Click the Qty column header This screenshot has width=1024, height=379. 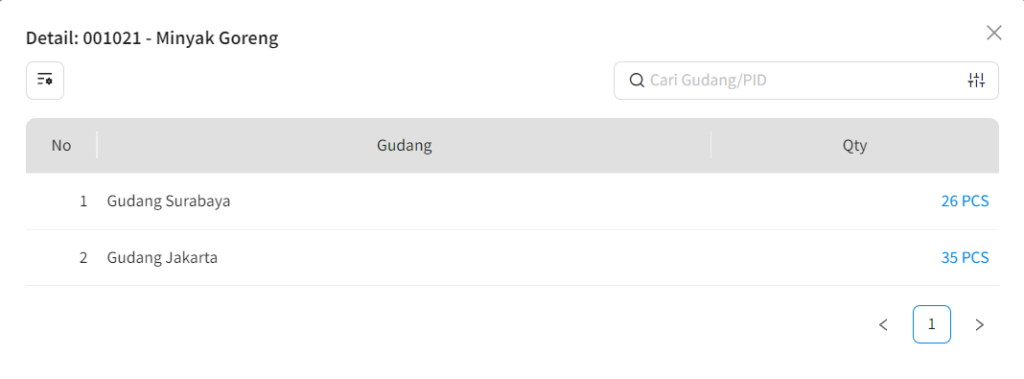pos(855,145)
